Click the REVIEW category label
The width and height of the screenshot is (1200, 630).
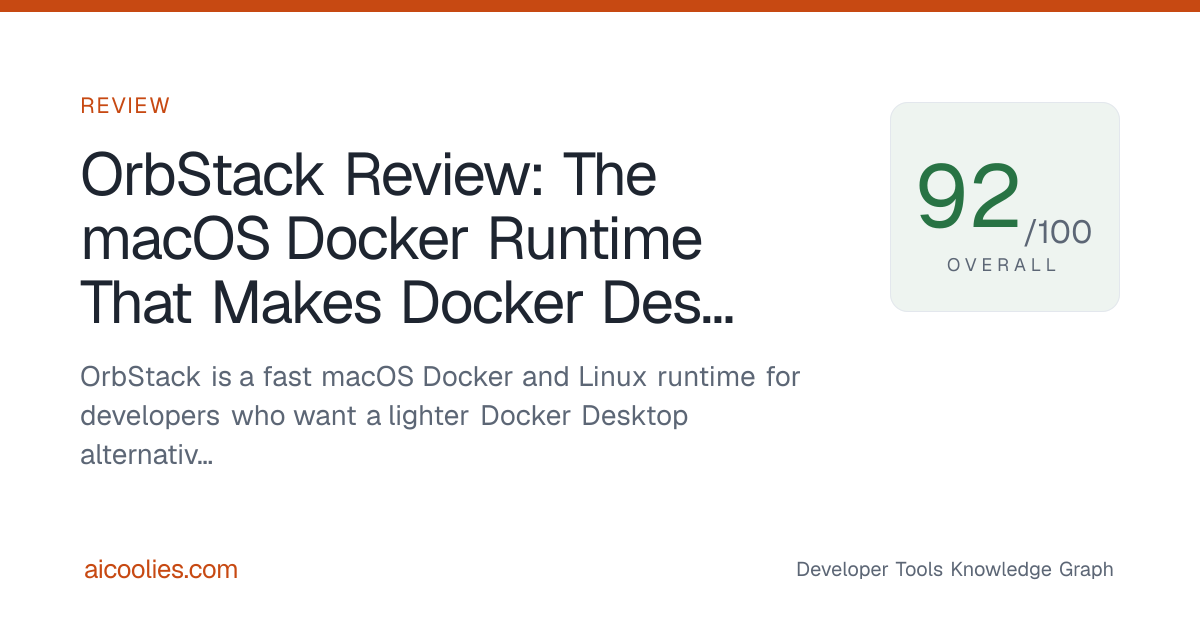[125, 106]
